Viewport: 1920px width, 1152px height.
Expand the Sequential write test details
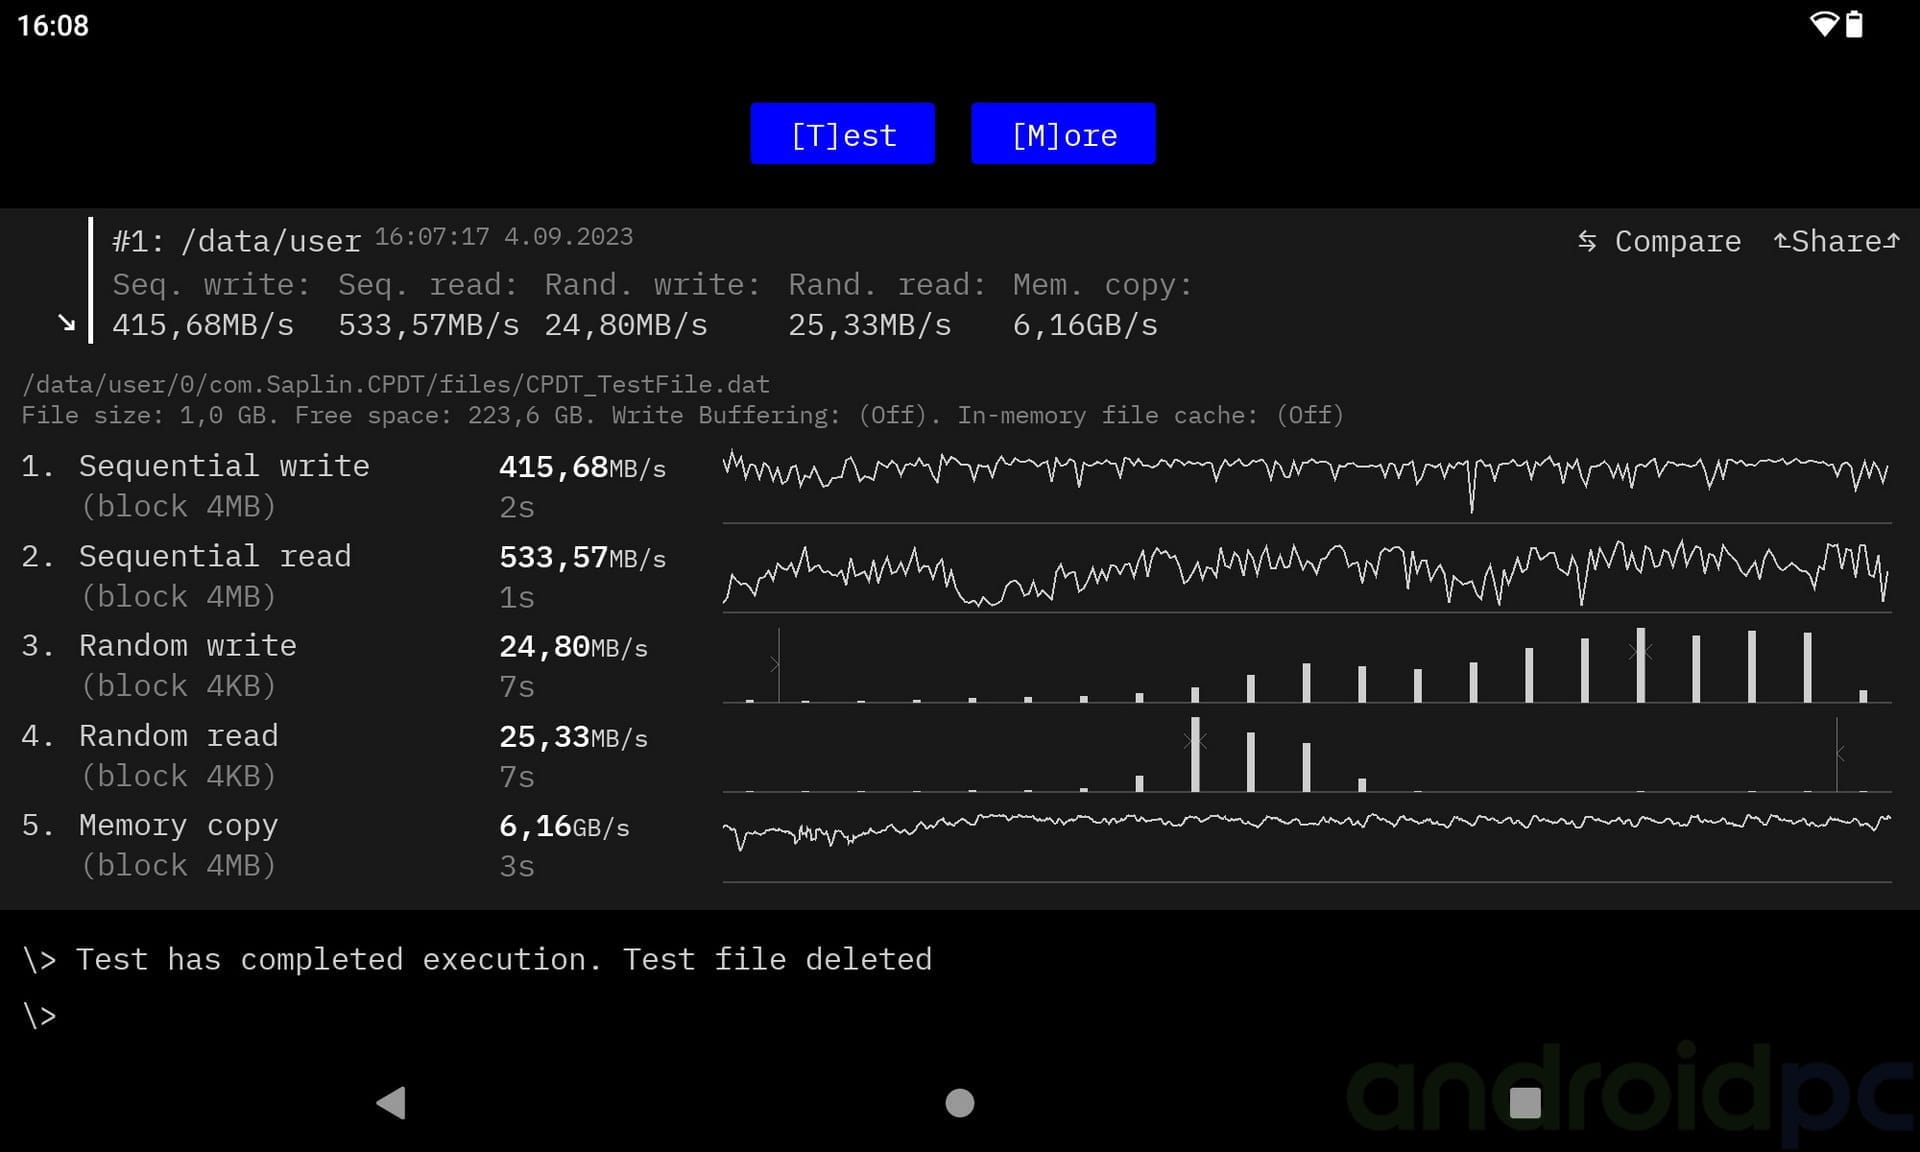coord(223,465)
